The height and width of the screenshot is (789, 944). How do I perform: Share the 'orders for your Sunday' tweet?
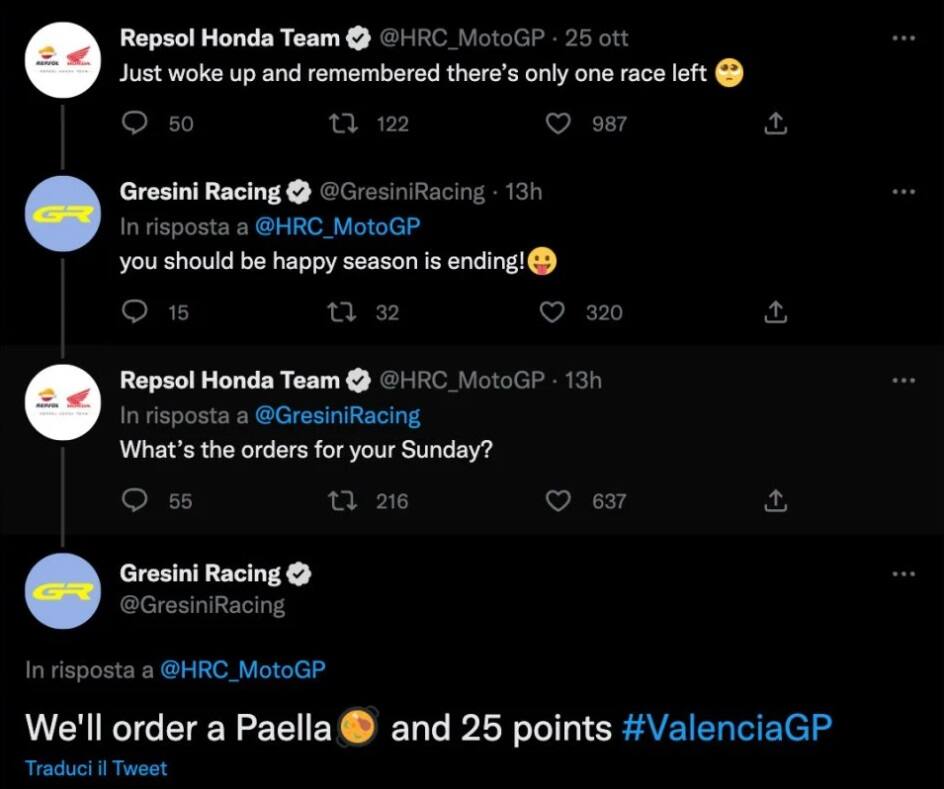(x=775, y=500)
